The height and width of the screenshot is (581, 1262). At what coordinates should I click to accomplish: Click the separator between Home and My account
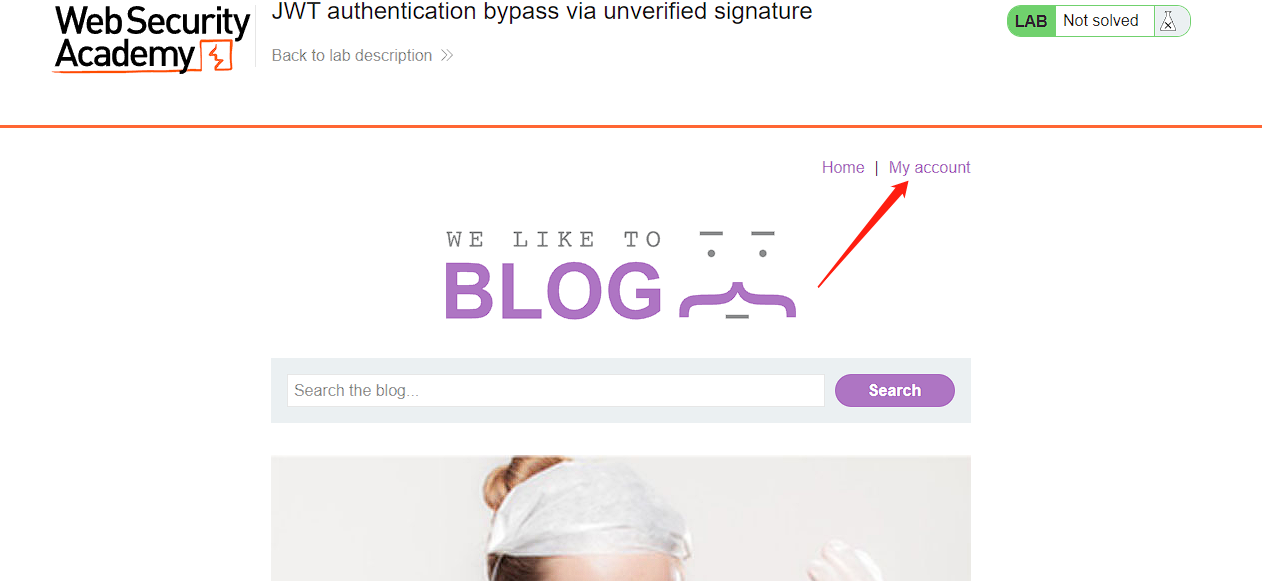pos(877,167)
